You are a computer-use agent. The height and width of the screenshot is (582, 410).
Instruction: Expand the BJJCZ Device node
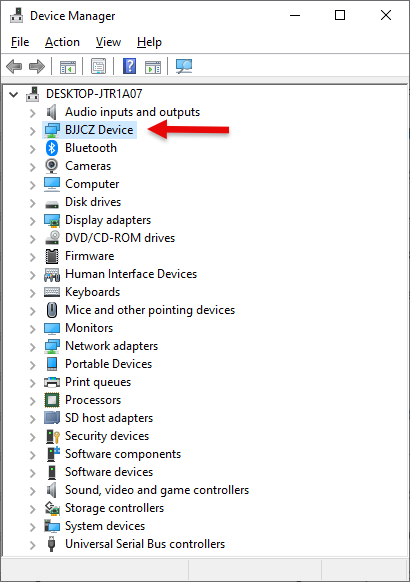pos(33,131)
